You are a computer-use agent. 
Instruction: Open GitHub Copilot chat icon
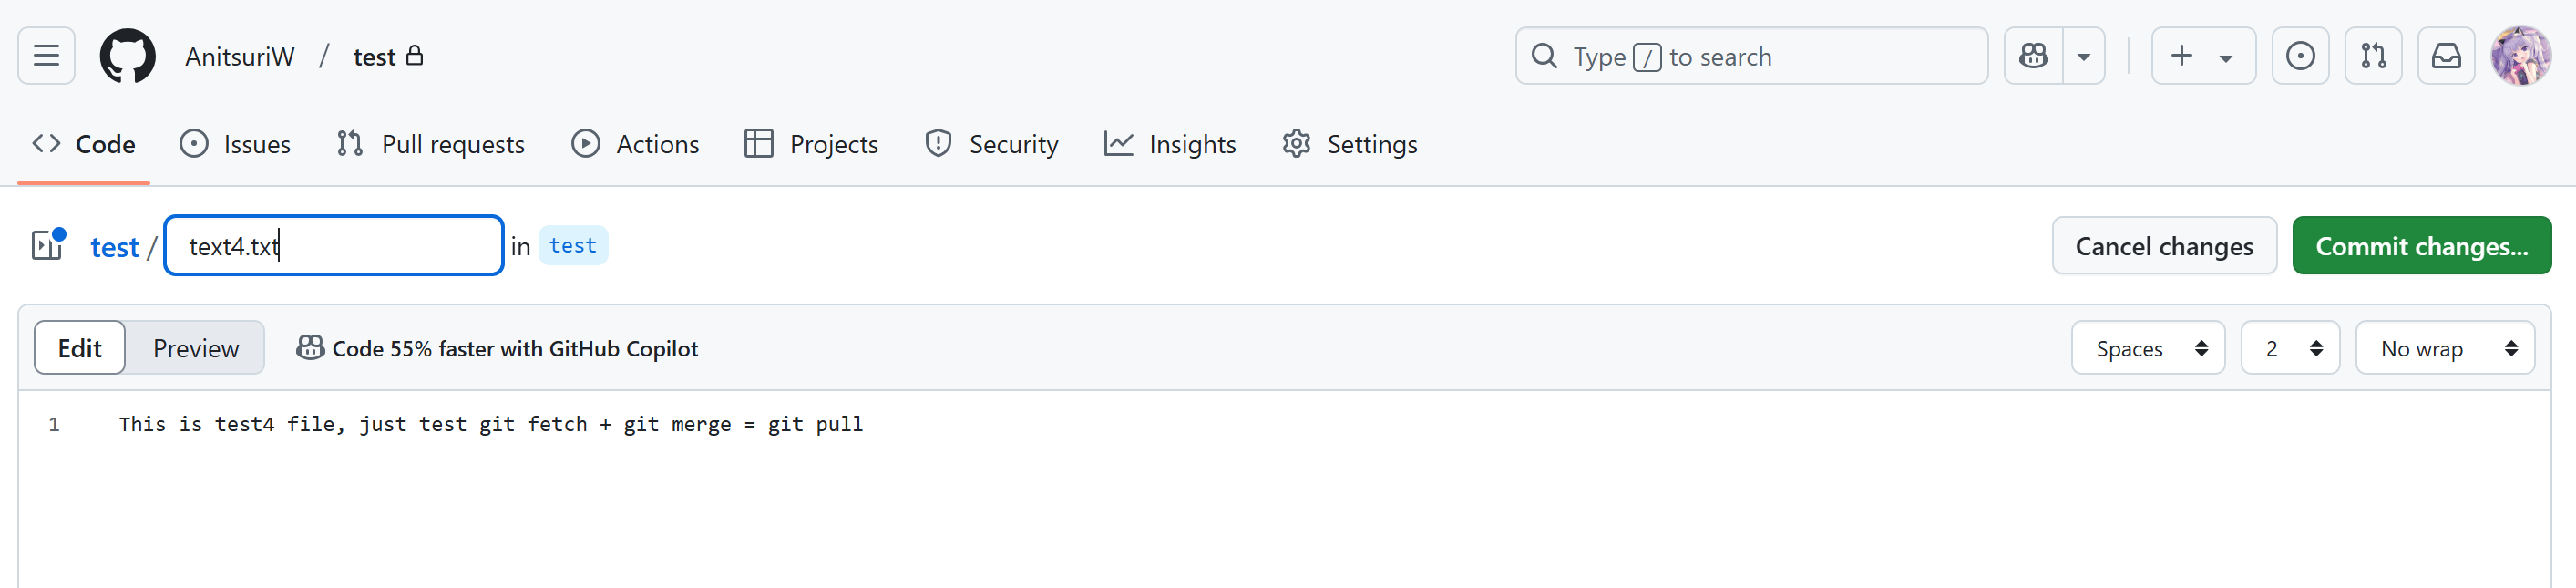tap(2033, 56)
